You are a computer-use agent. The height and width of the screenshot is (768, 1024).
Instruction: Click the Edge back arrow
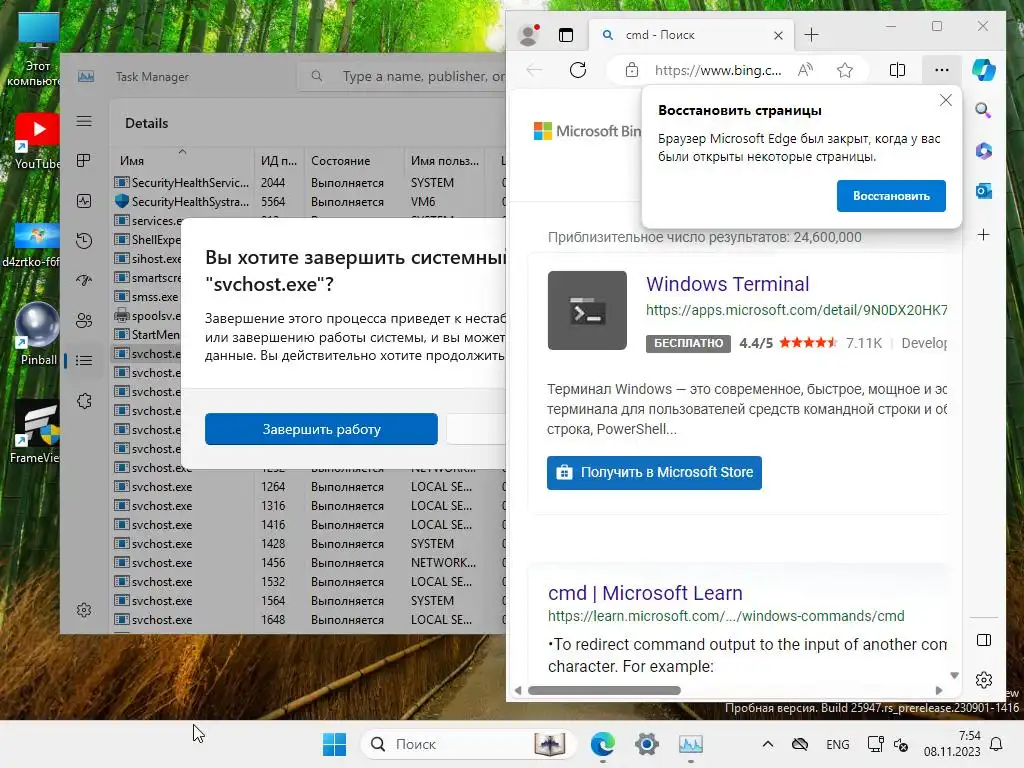click(534, 70)
